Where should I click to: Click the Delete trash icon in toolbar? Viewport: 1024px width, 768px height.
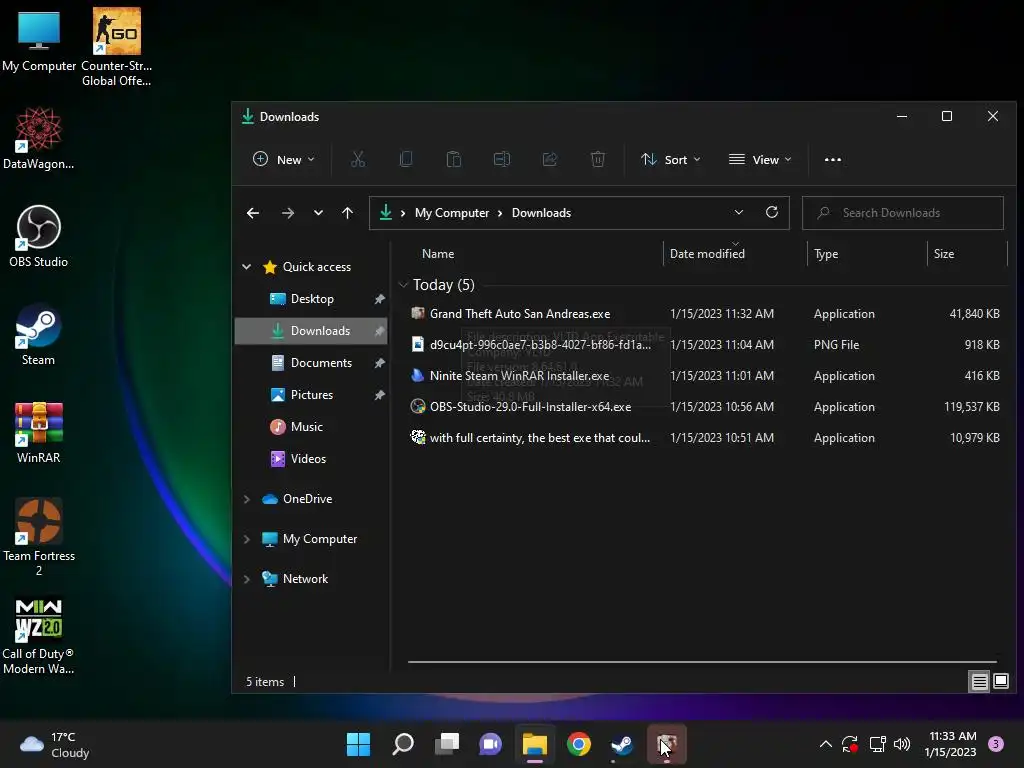tap(598, 159)
